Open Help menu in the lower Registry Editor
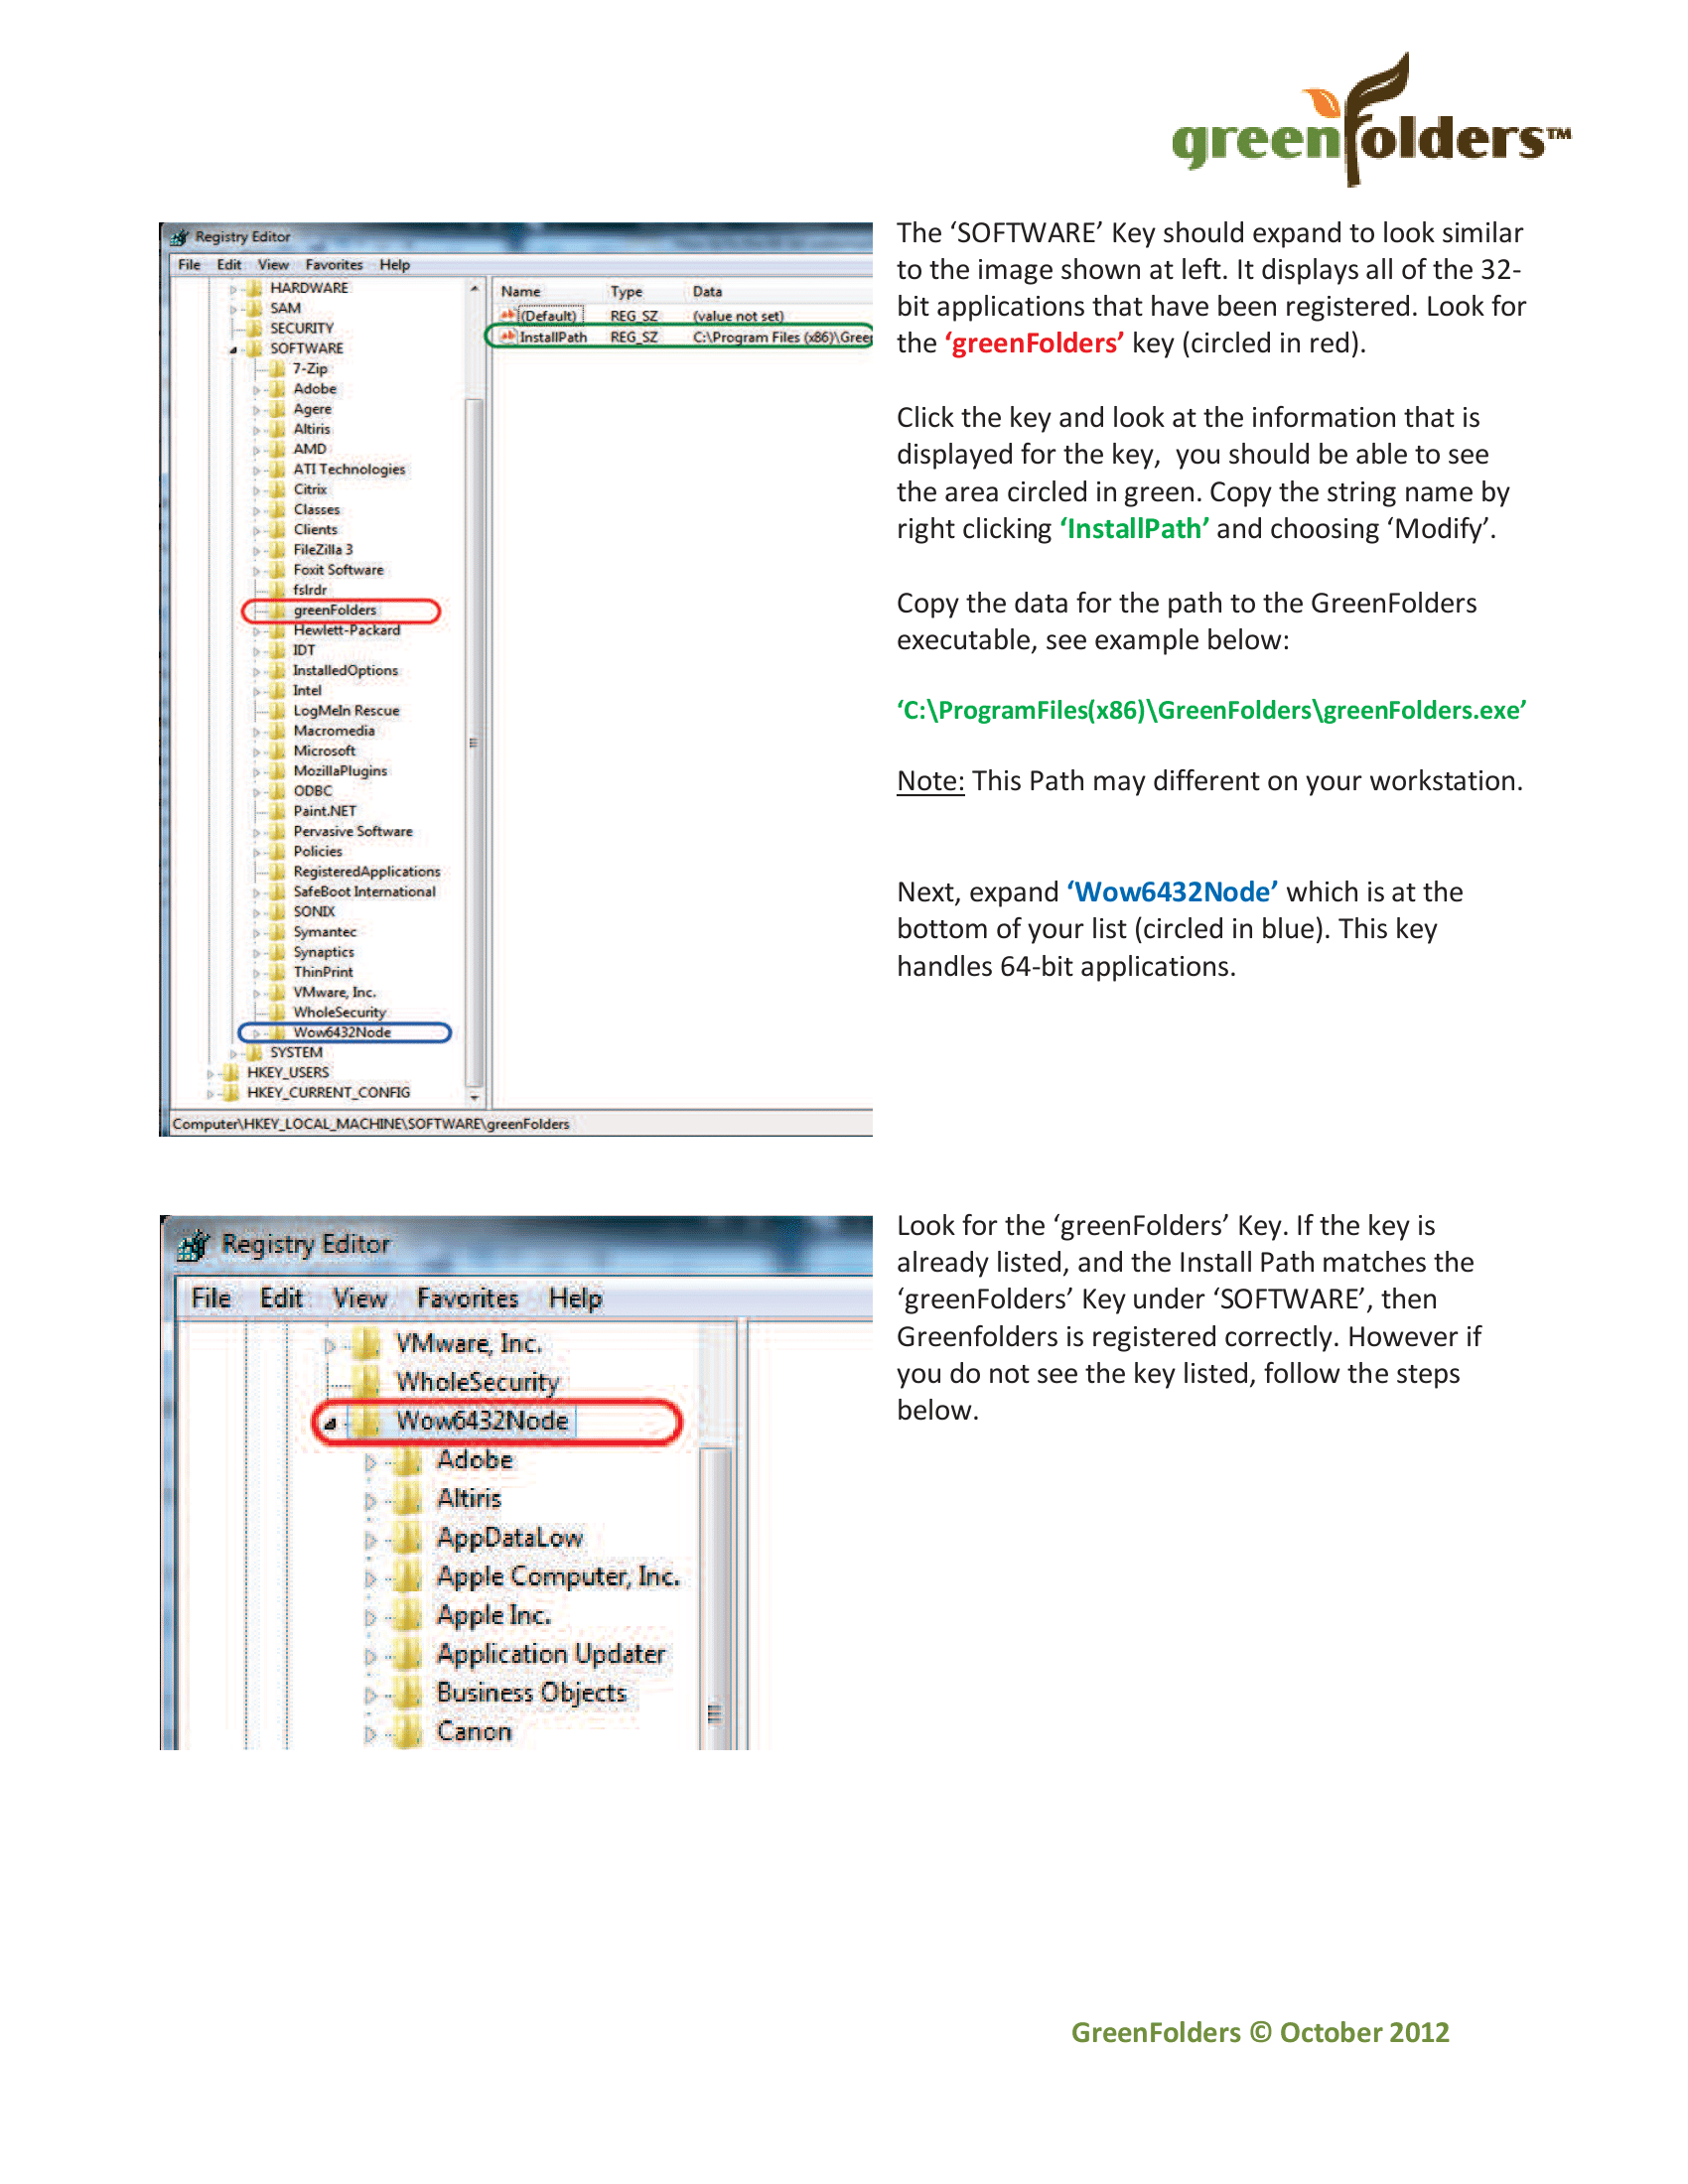The image size is (1688, 2184). point(575,1298)
